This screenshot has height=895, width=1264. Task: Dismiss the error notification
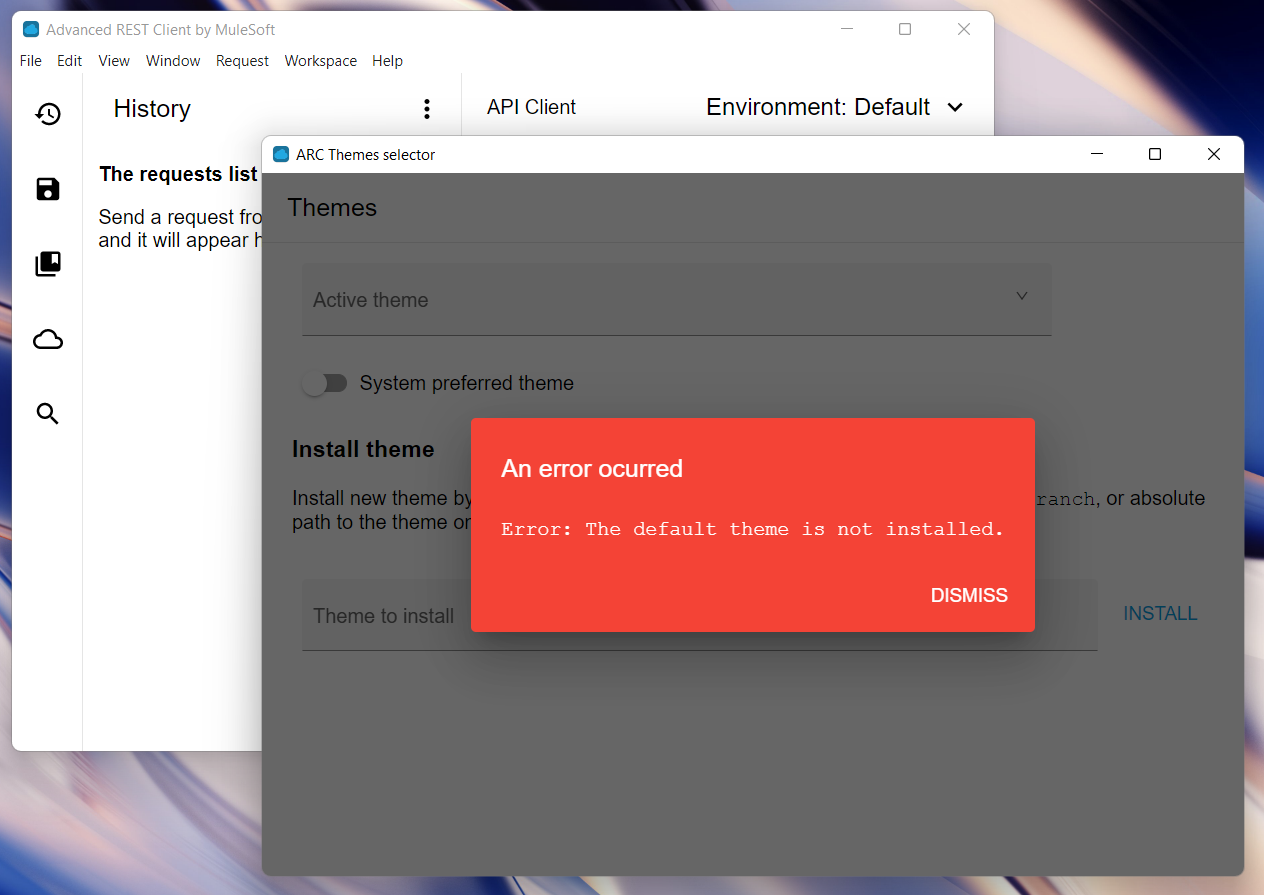click(x=969, y=595)
